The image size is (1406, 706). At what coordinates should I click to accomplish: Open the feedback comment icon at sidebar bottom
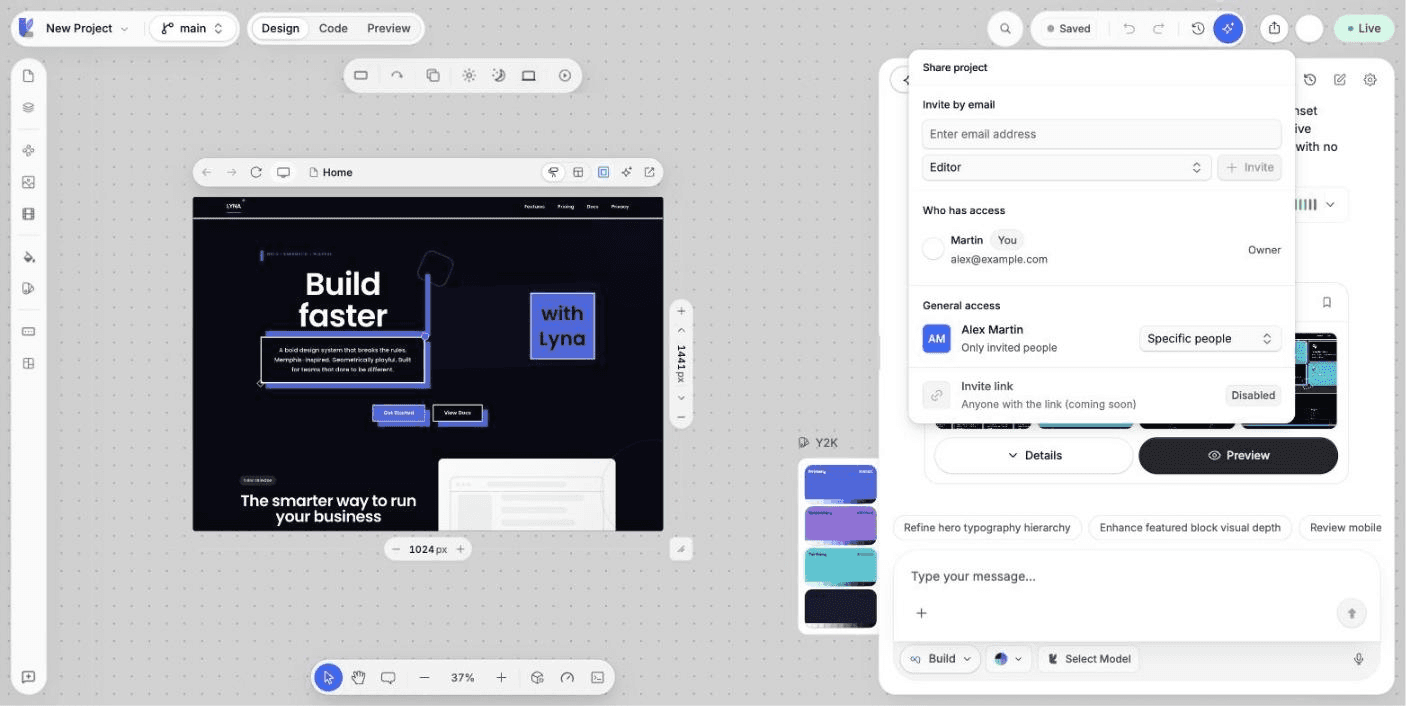[x=28, y=677]
